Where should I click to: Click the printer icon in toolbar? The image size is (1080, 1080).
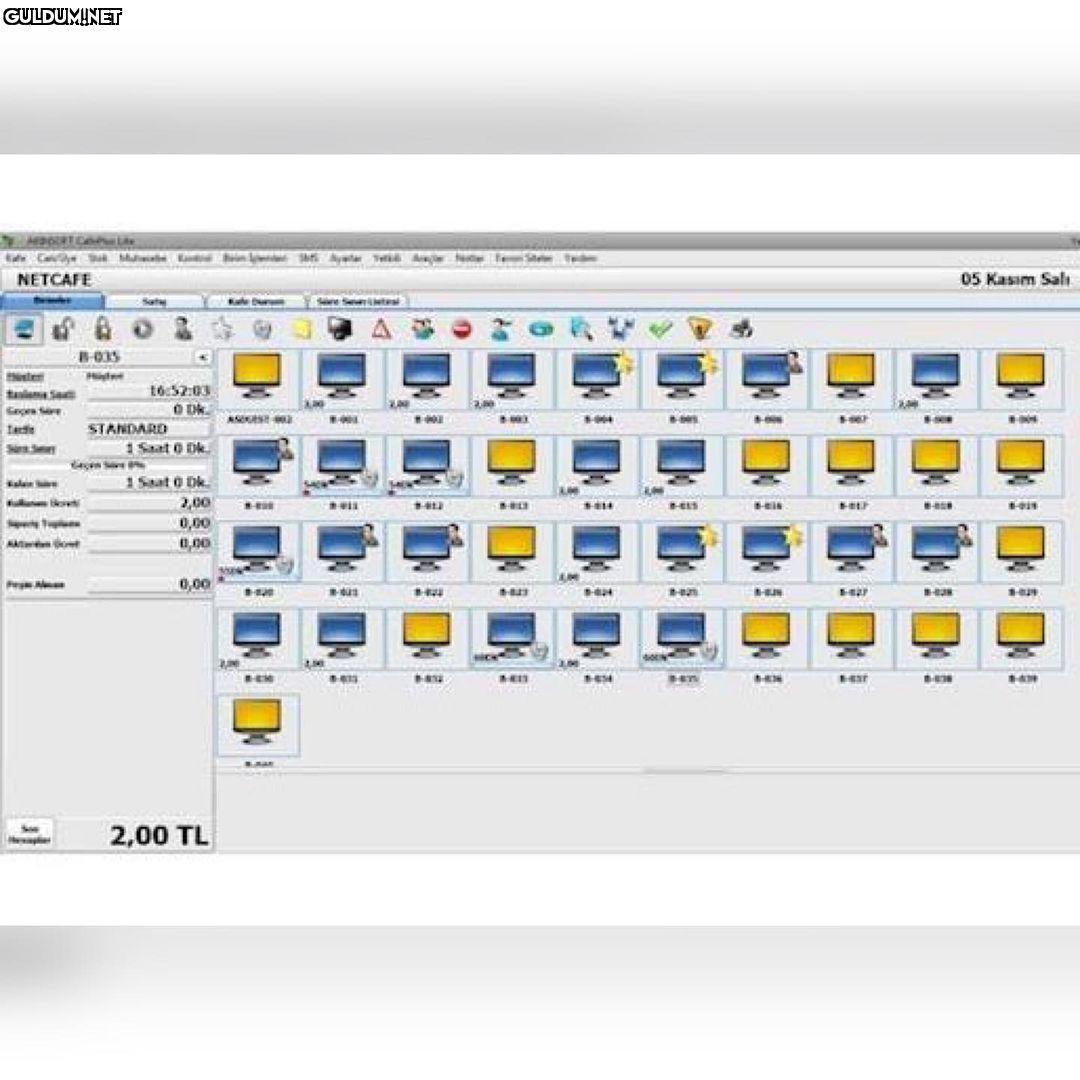(741, 328)
